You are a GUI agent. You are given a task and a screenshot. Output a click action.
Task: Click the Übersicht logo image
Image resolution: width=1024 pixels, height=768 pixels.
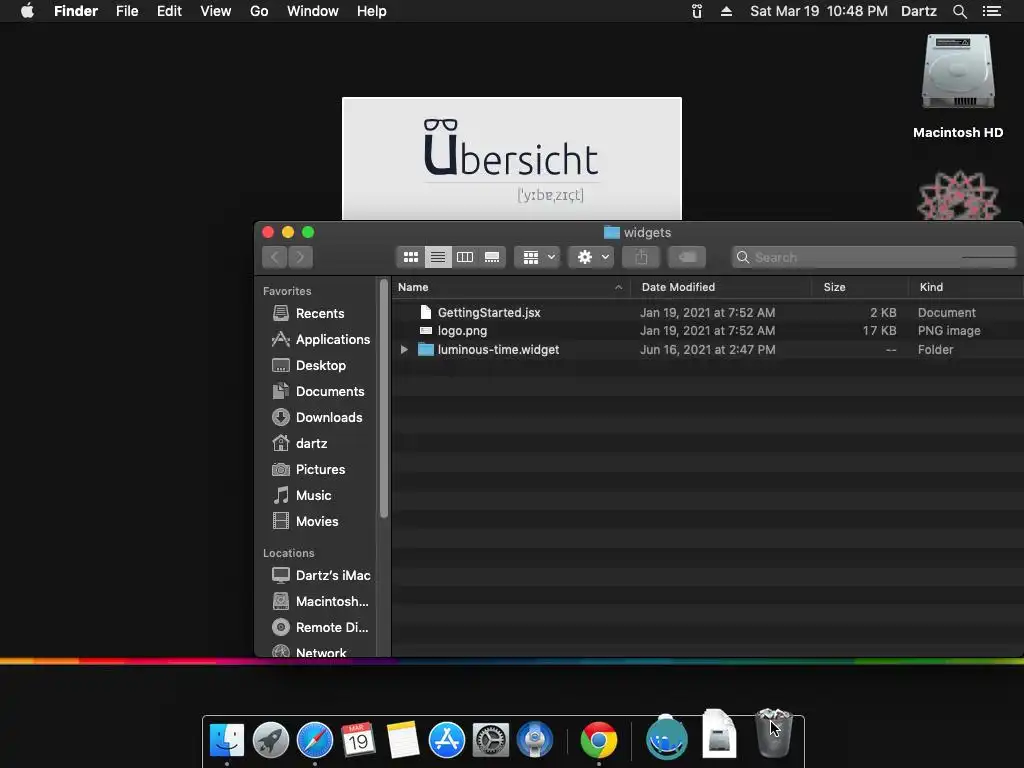[x=512, y=159]
